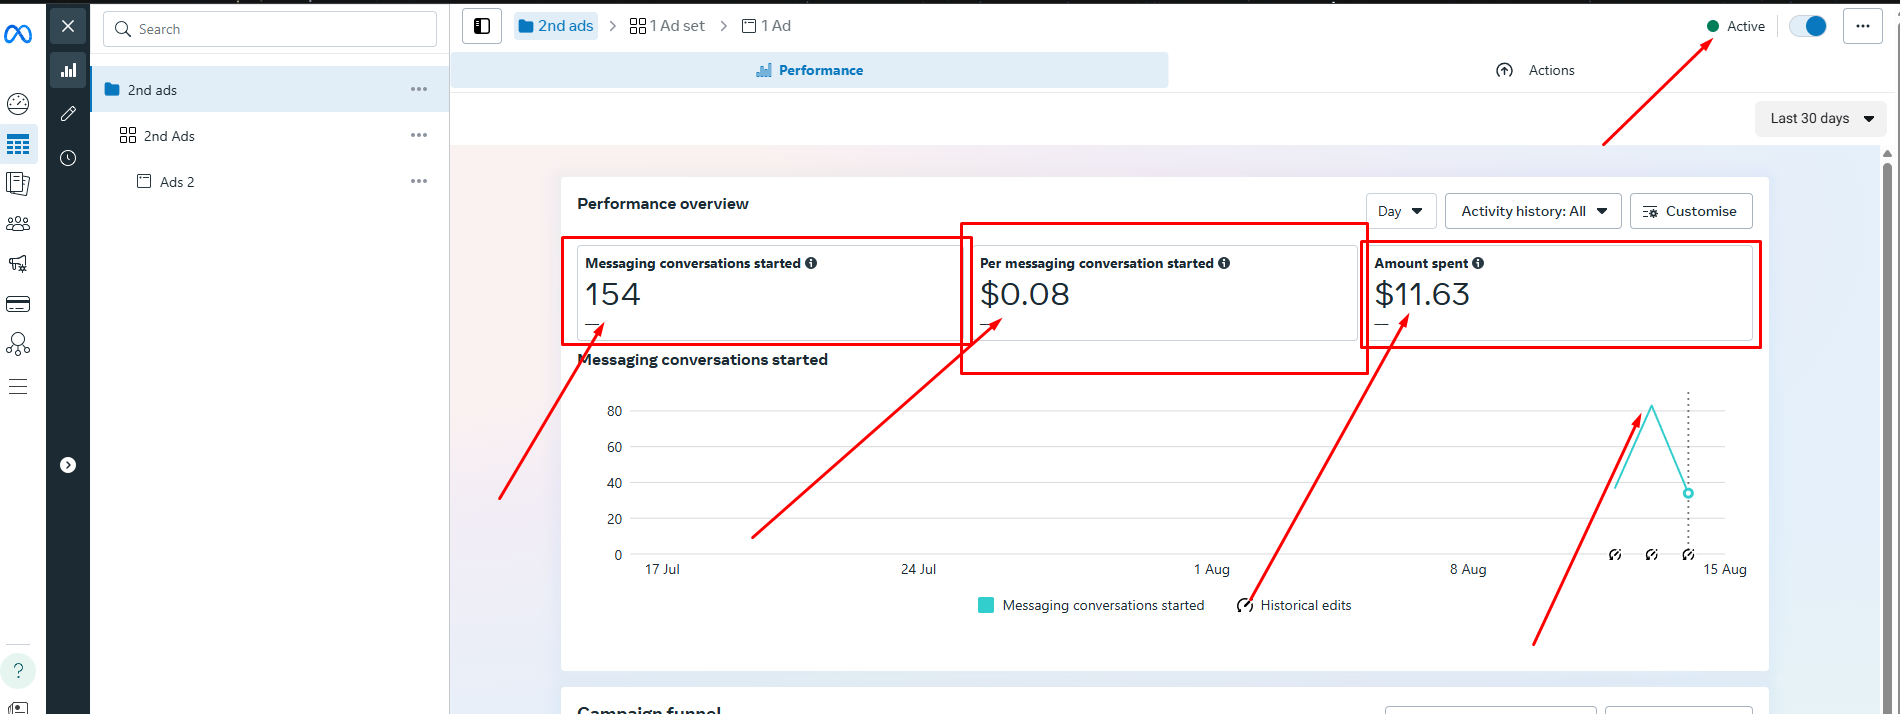The image size is (1900, 714).
Task: Open the Audiences people icon
Action: [x=18, y=224]
